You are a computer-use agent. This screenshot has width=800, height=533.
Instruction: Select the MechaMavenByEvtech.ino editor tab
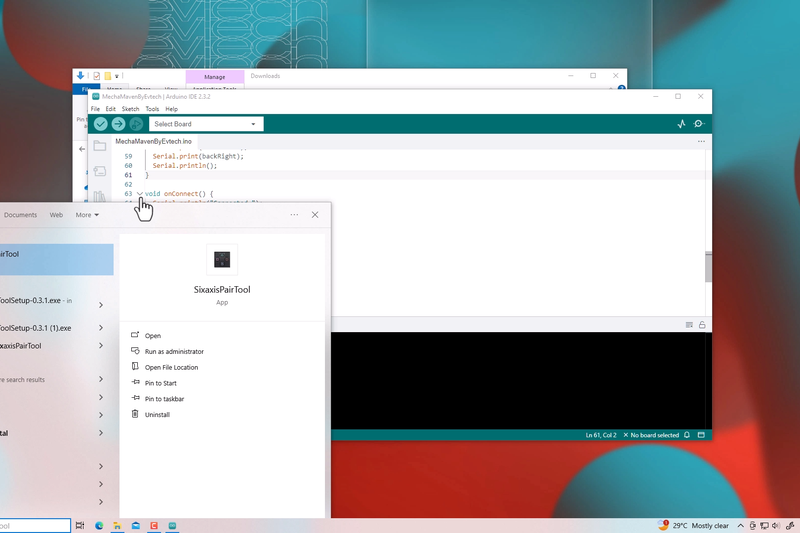pos(154,141)
